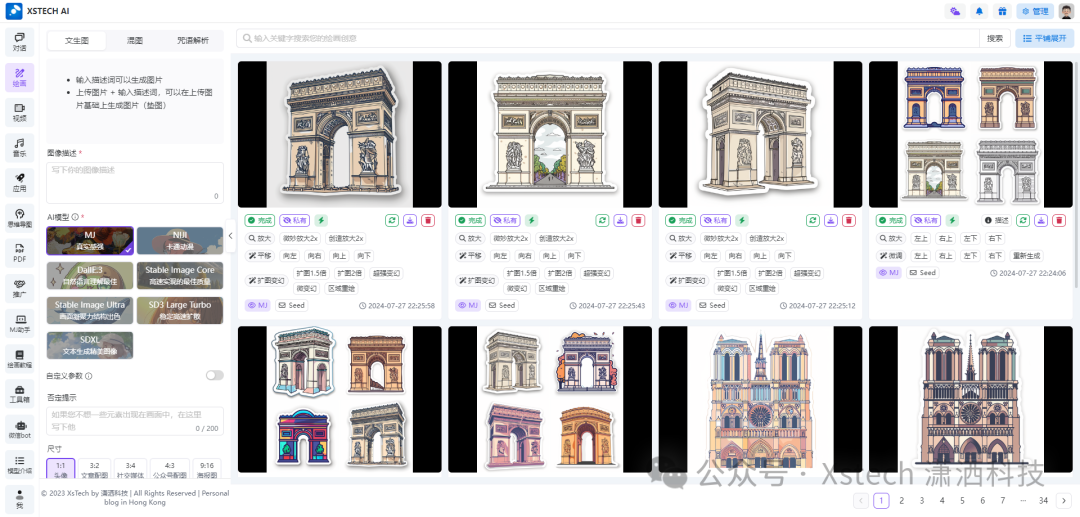Select the 3:4 社交媒体 size option
Viewport: 1080px width, 517px height.
coord(130,470)
